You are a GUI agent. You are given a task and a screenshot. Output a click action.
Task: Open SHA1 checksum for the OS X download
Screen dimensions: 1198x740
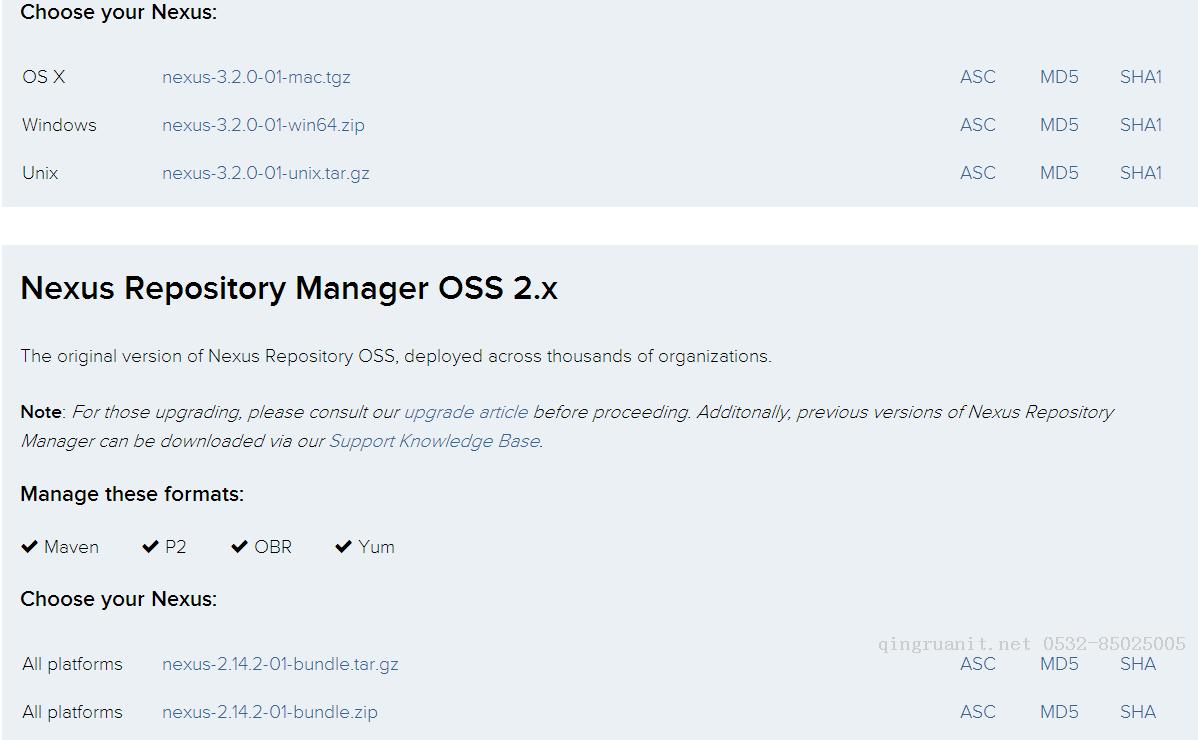coord(1141,77)
